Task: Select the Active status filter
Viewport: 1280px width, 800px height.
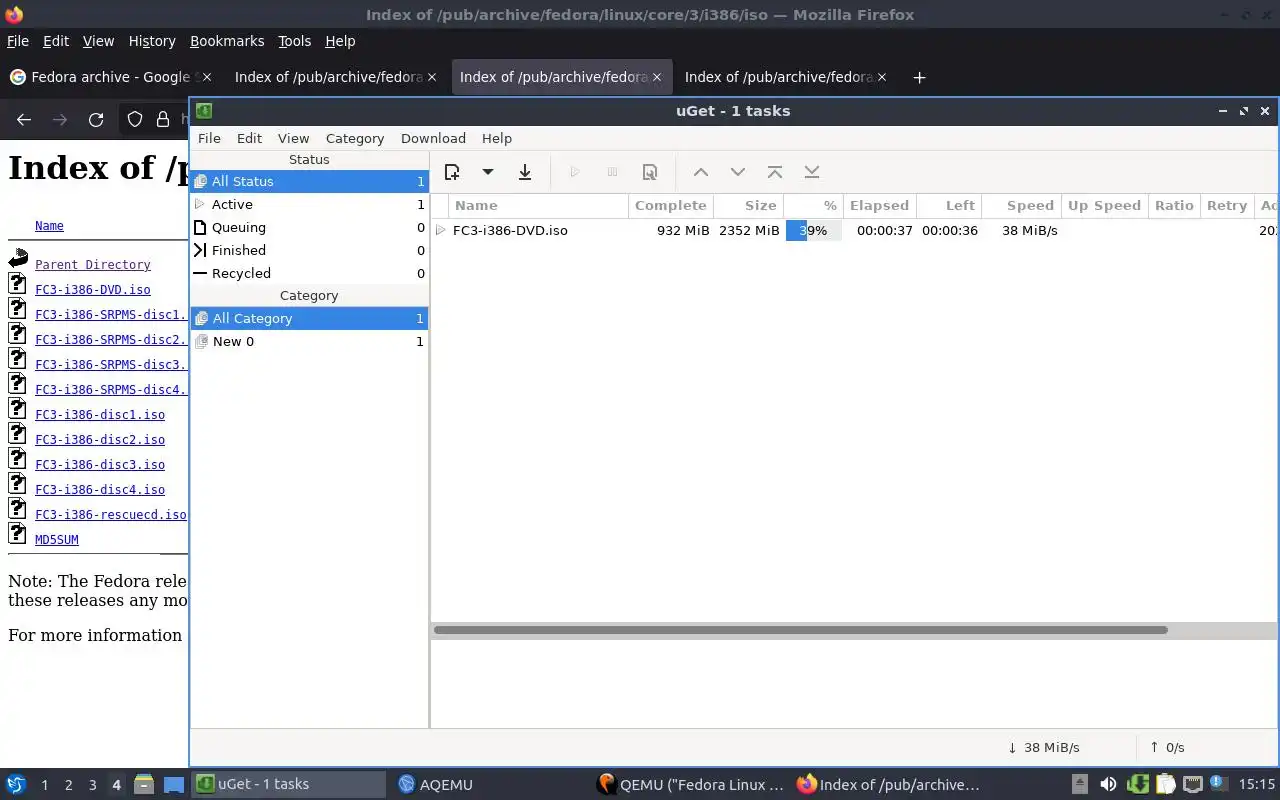Action: pos(309,204)
